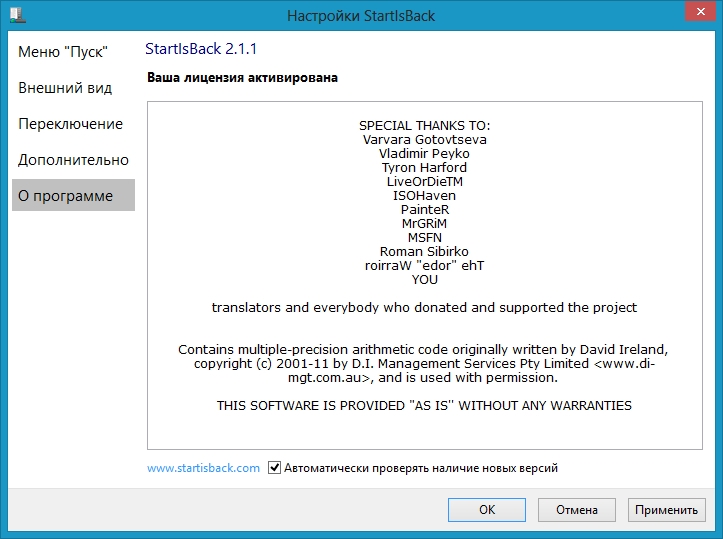This screenshot has width=723, height=539.
Task: Open the www.startisback.com link
Action: click(x=203, y=468)
